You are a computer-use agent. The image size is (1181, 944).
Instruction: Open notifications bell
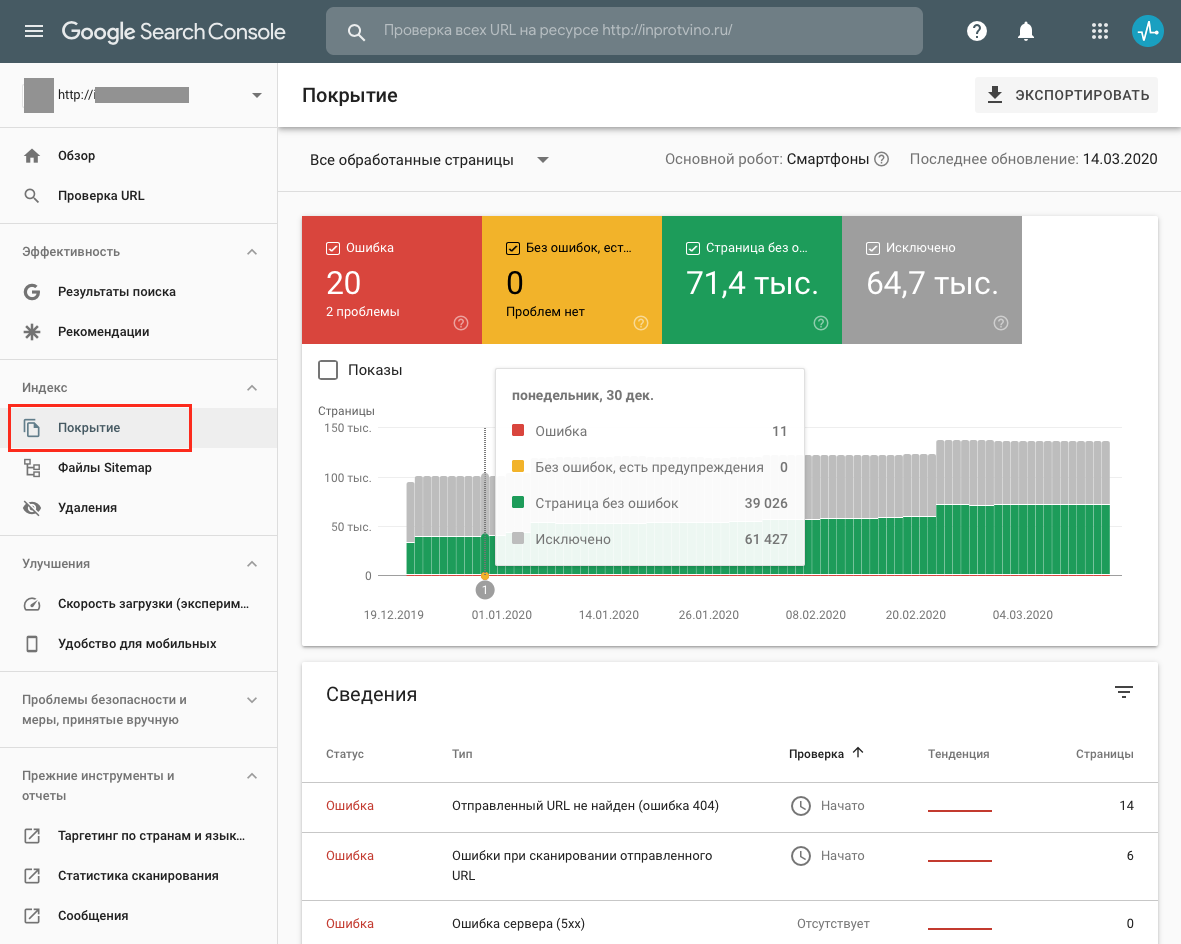[1026, 31]
